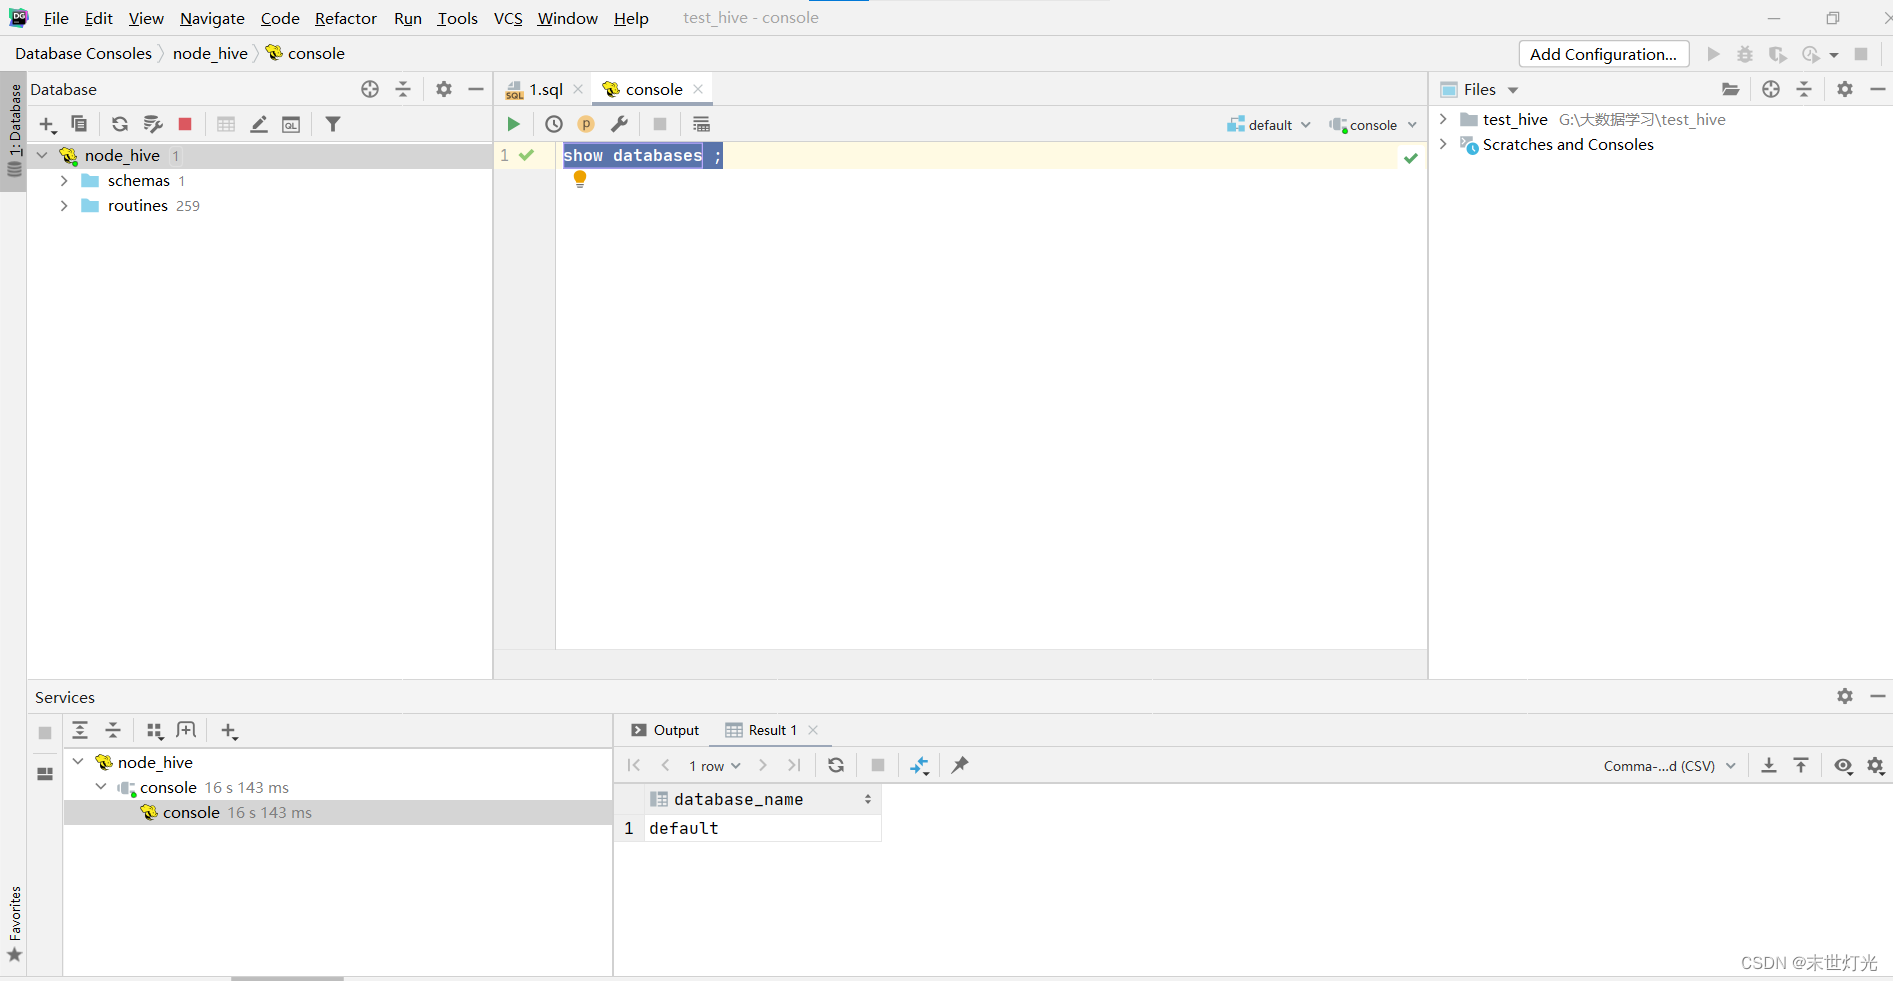Open the File menu
The image size is (1893, 981).
tap(56, 18)
